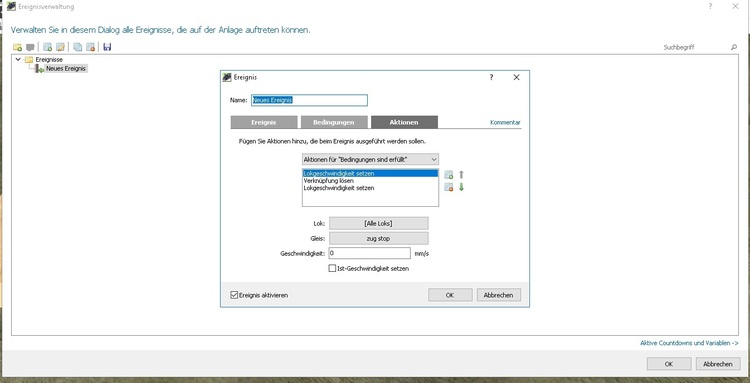Select the Ereignisse tree root label
Viewport: 750px width, 383px height.
tap(49, 60)
